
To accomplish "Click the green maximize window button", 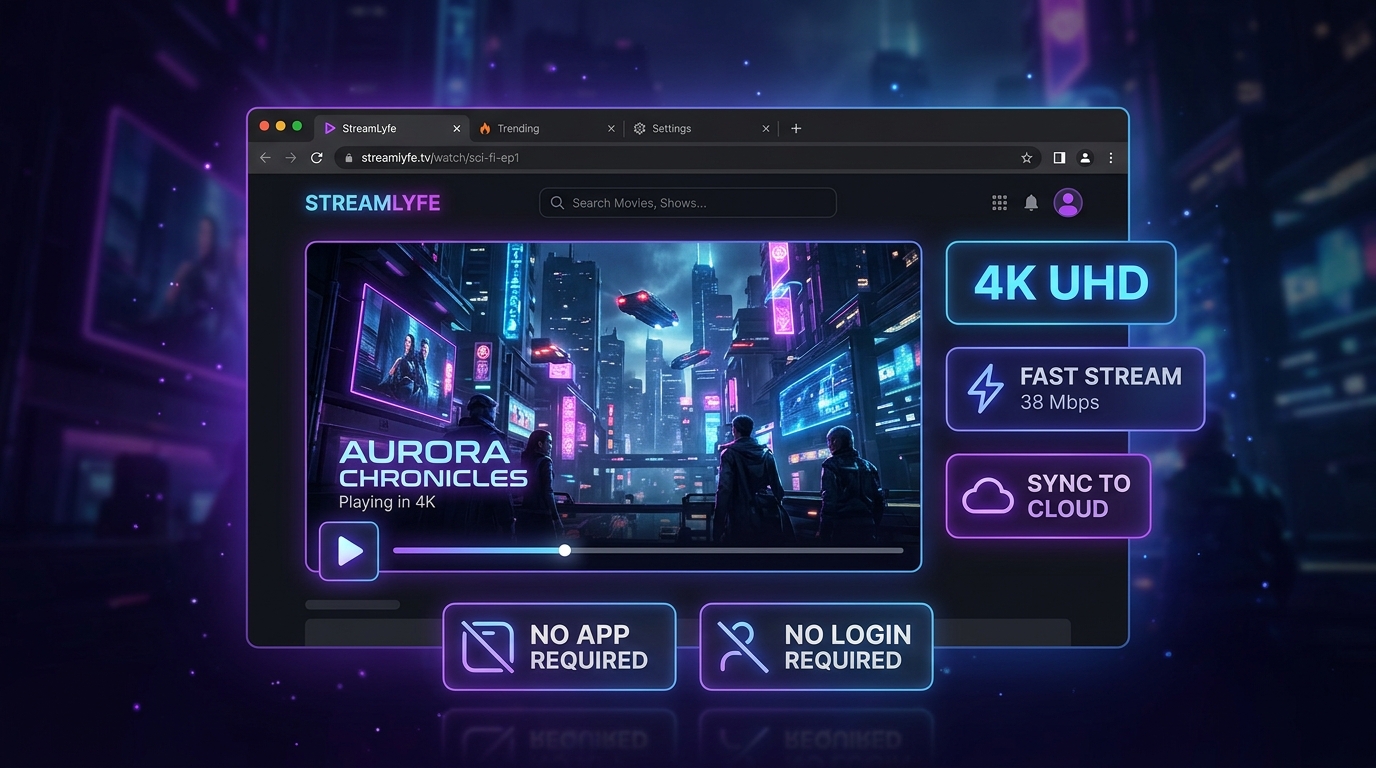I will pyautogui.click(x=297, y=126).
